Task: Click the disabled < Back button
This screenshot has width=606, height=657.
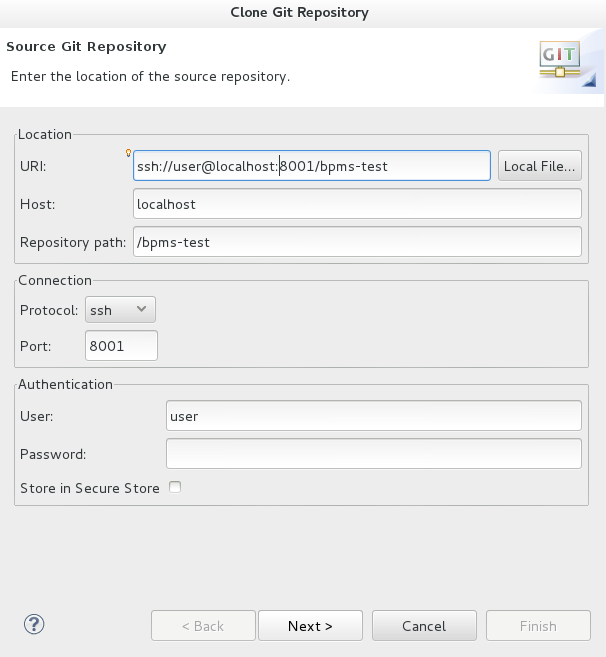Action: [x=202, y=626]
